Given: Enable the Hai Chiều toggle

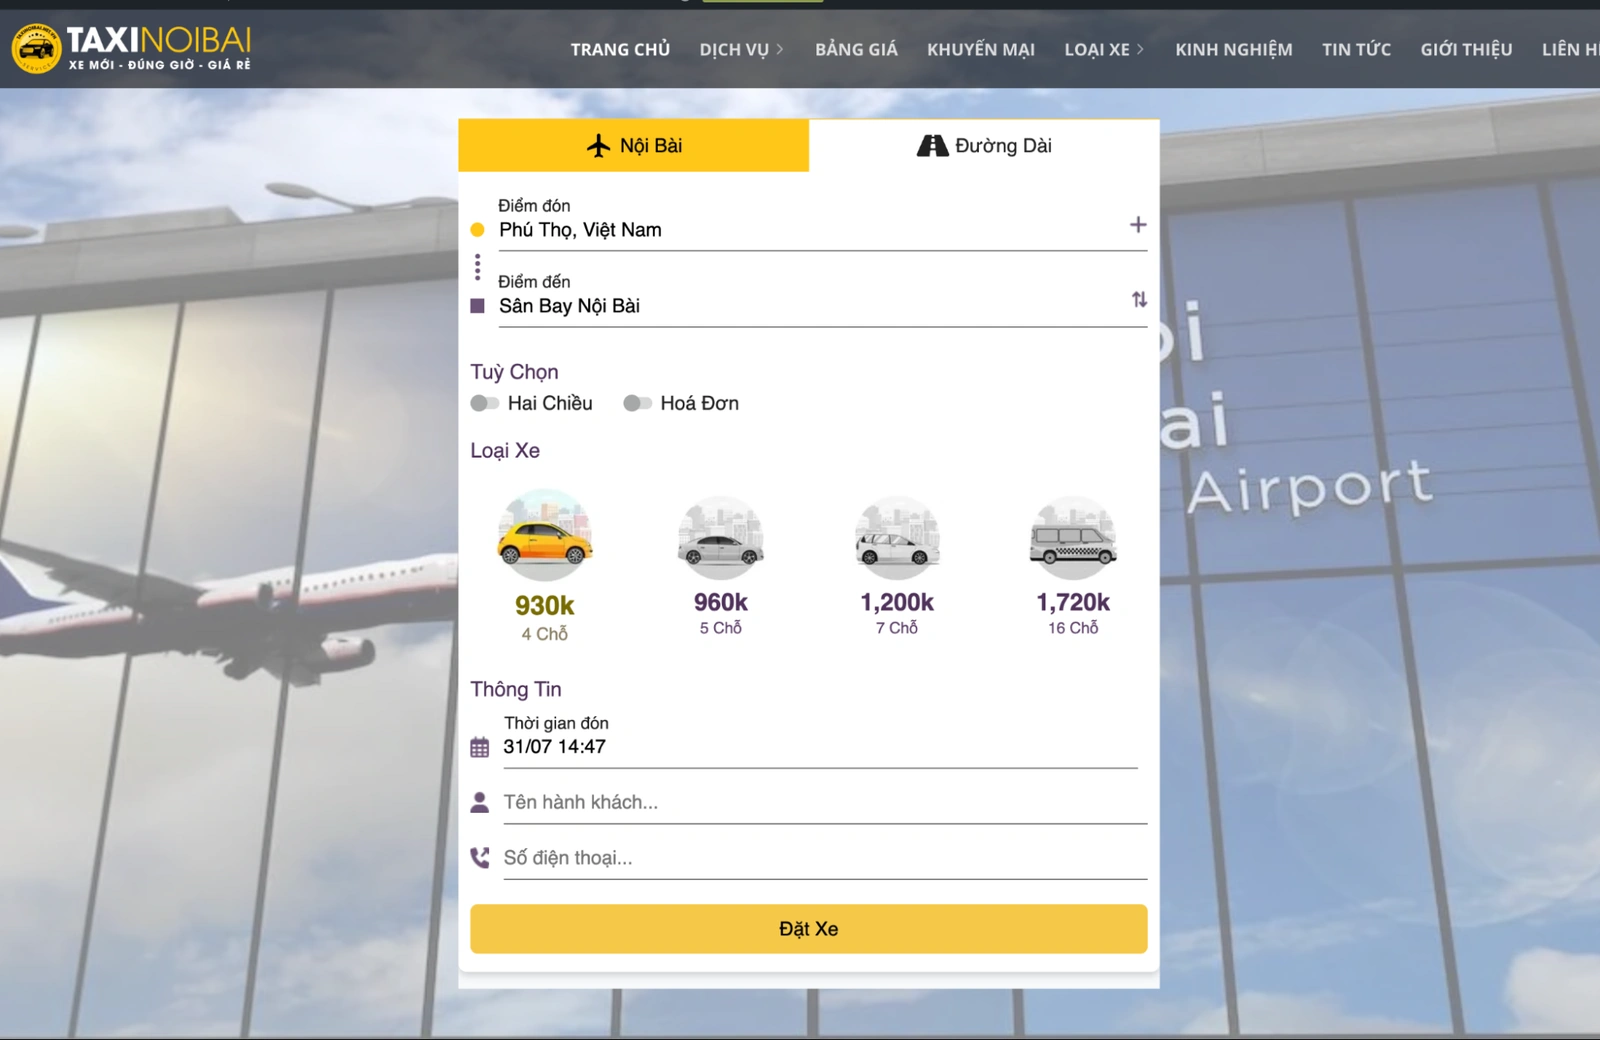Looking at the screenshot, I should pyautogui.click(x=485, y=403).
